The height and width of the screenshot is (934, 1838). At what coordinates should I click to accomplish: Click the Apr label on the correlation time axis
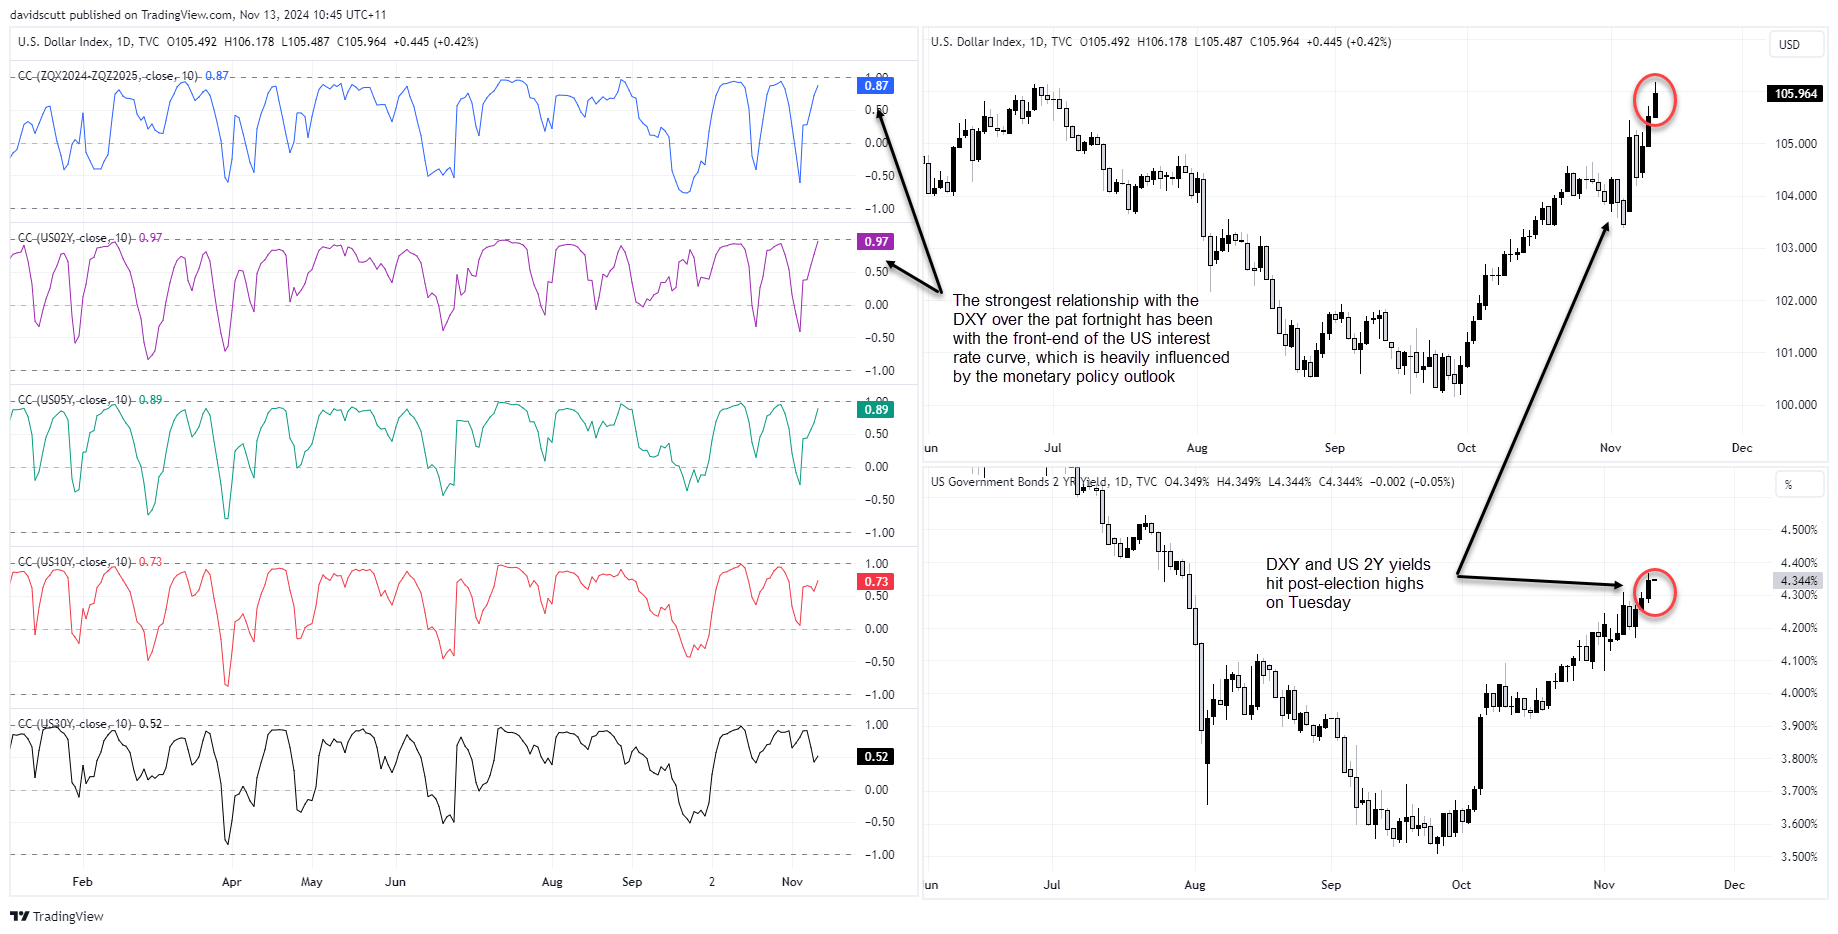point(232,882)
